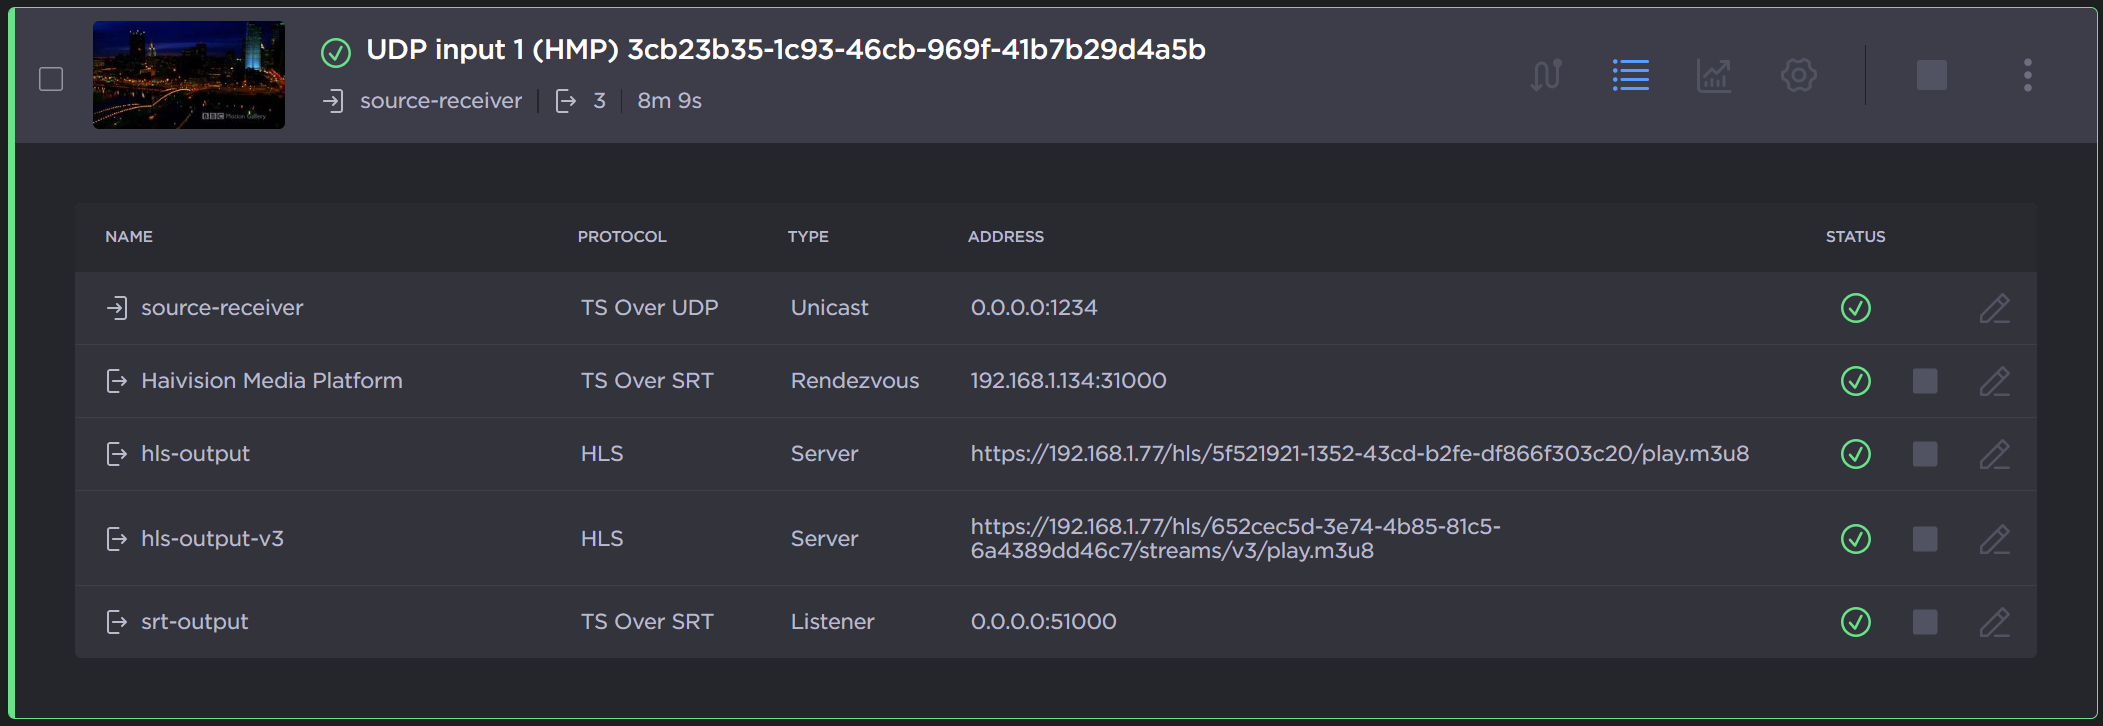Open the statistics chart icon
2103x726 pixels.
pos(1713,74)
